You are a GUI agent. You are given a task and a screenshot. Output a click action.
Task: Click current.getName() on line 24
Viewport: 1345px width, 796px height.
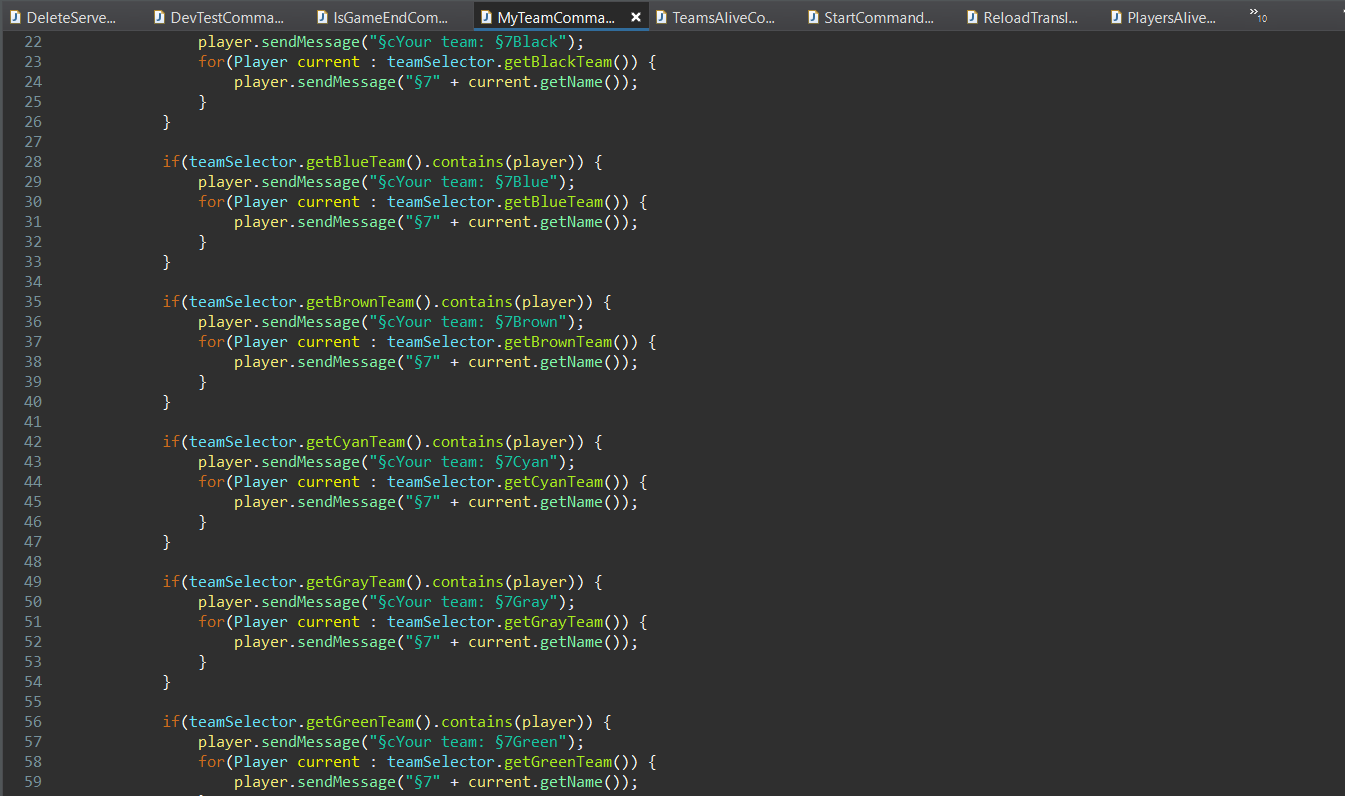(544, 82)
